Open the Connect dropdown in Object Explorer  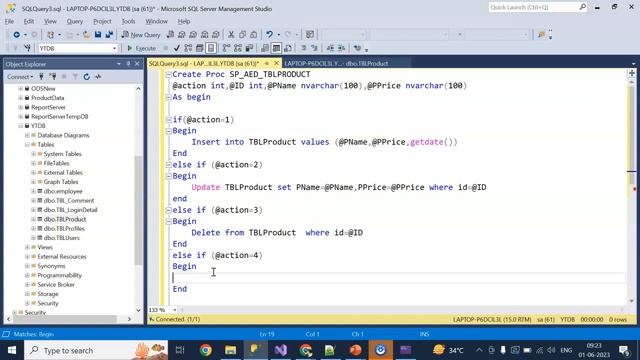[x=20, y=76]
